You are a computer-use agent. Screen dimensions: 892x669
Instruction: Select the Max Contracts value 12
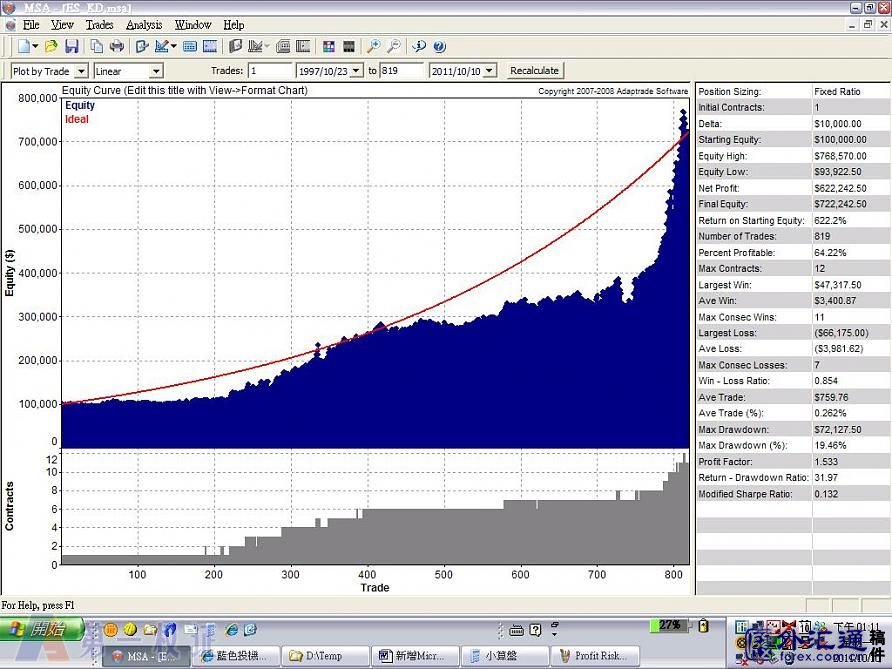820,269
